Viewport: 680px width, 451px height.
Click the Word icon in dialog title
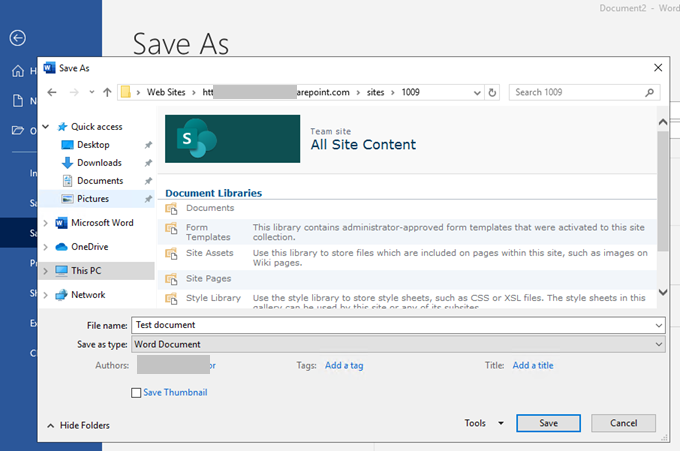49,68
